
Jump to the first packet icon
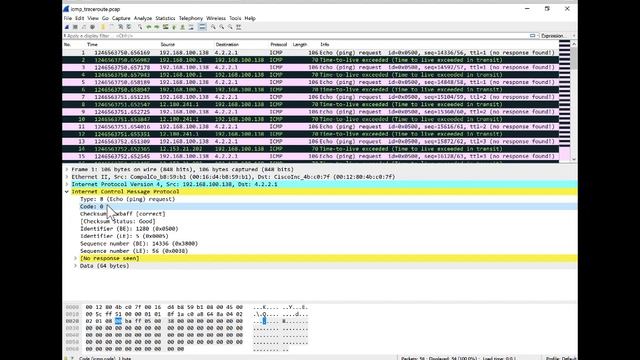pos(174,27)
